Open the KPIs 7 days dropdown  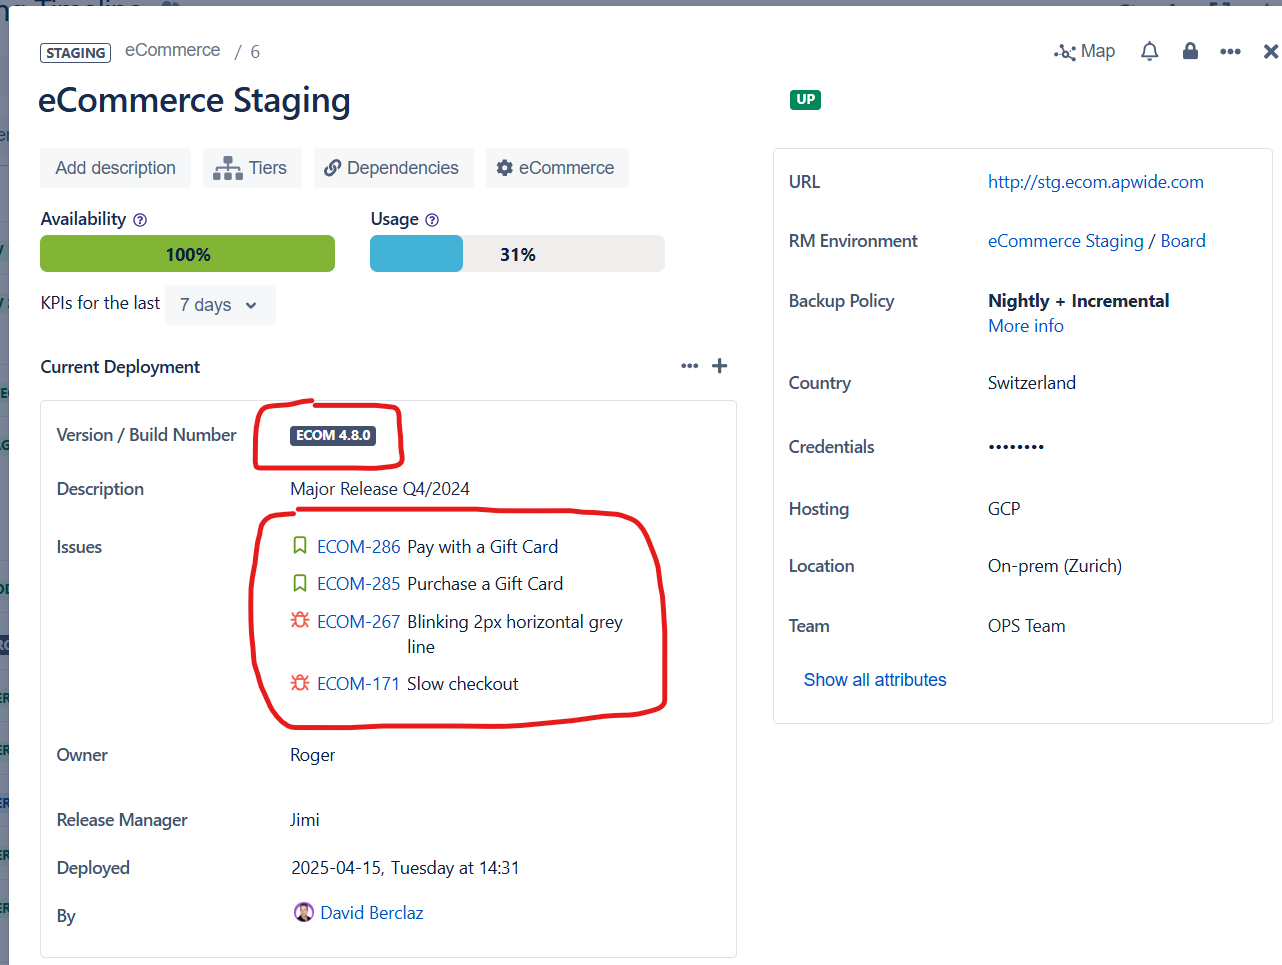click(x=219, y=305)
